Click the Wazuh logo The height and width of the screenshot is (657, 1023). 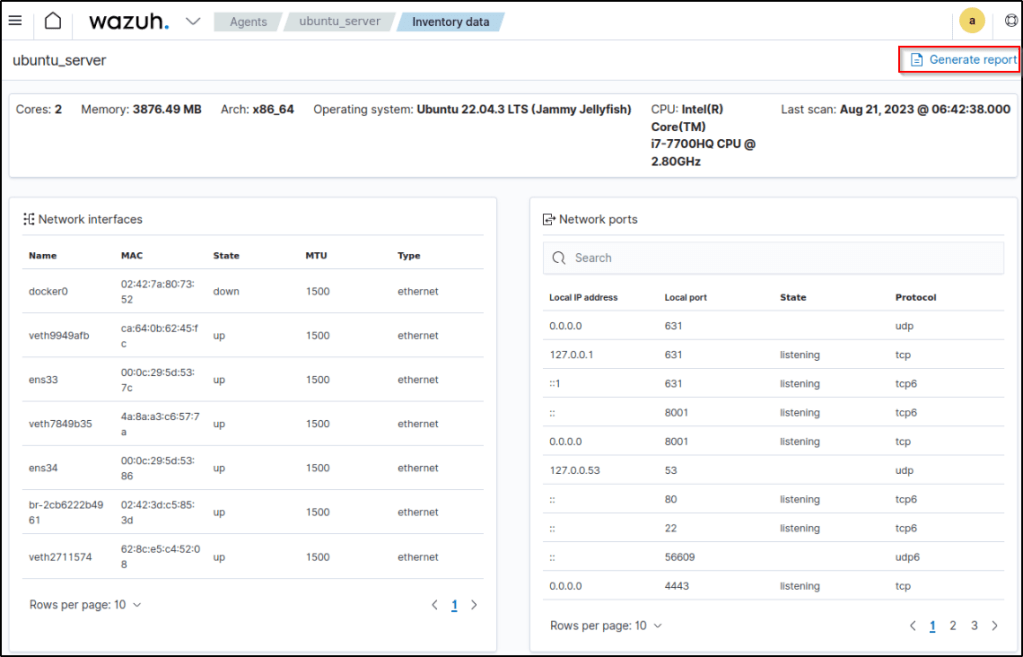(128, 21)
